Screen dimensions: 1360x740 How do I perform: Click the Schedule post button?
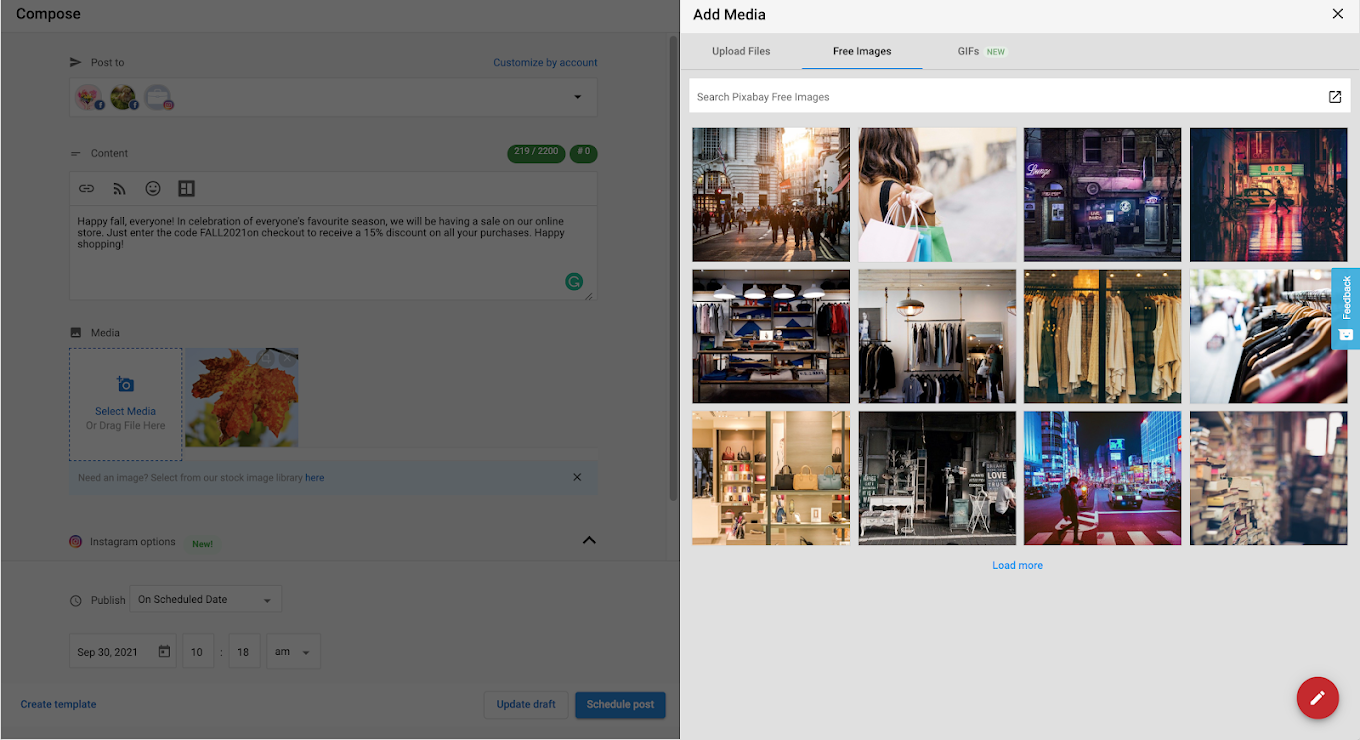(620, 704)
